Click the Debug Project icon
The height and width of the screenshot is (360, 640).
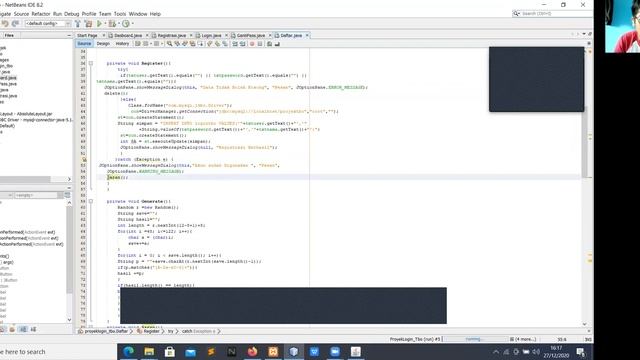point(112,24)
